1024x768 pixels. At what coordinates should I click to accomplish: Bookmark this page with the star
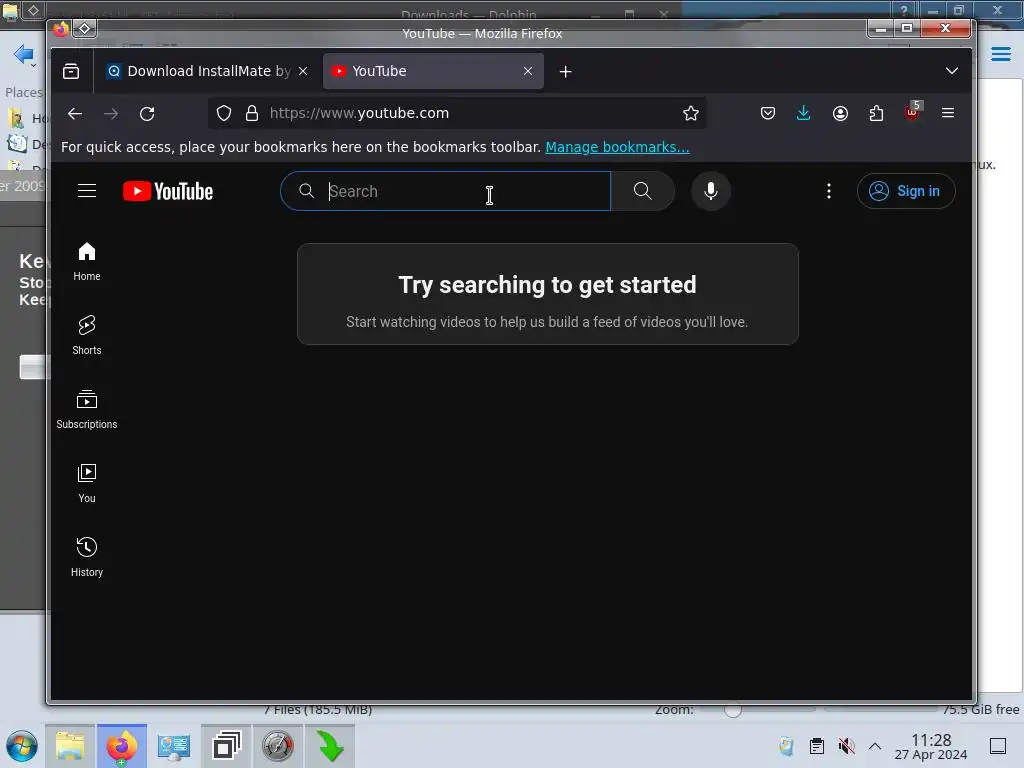(x=690, y=114)
